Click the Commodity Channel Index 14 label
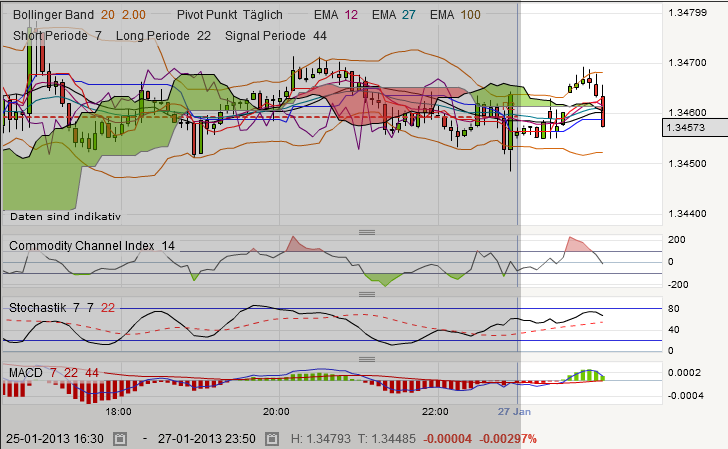728x449 pixels. point(92,246)
